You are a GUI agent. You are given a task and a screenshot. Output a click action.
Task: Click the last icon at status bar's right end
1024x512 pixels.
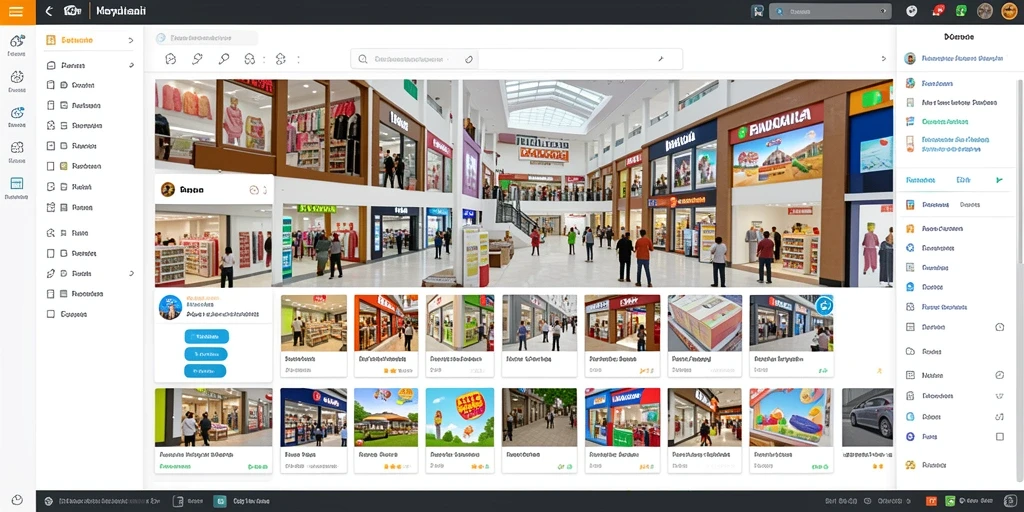pyautogui.click(x=1011, y=502)
